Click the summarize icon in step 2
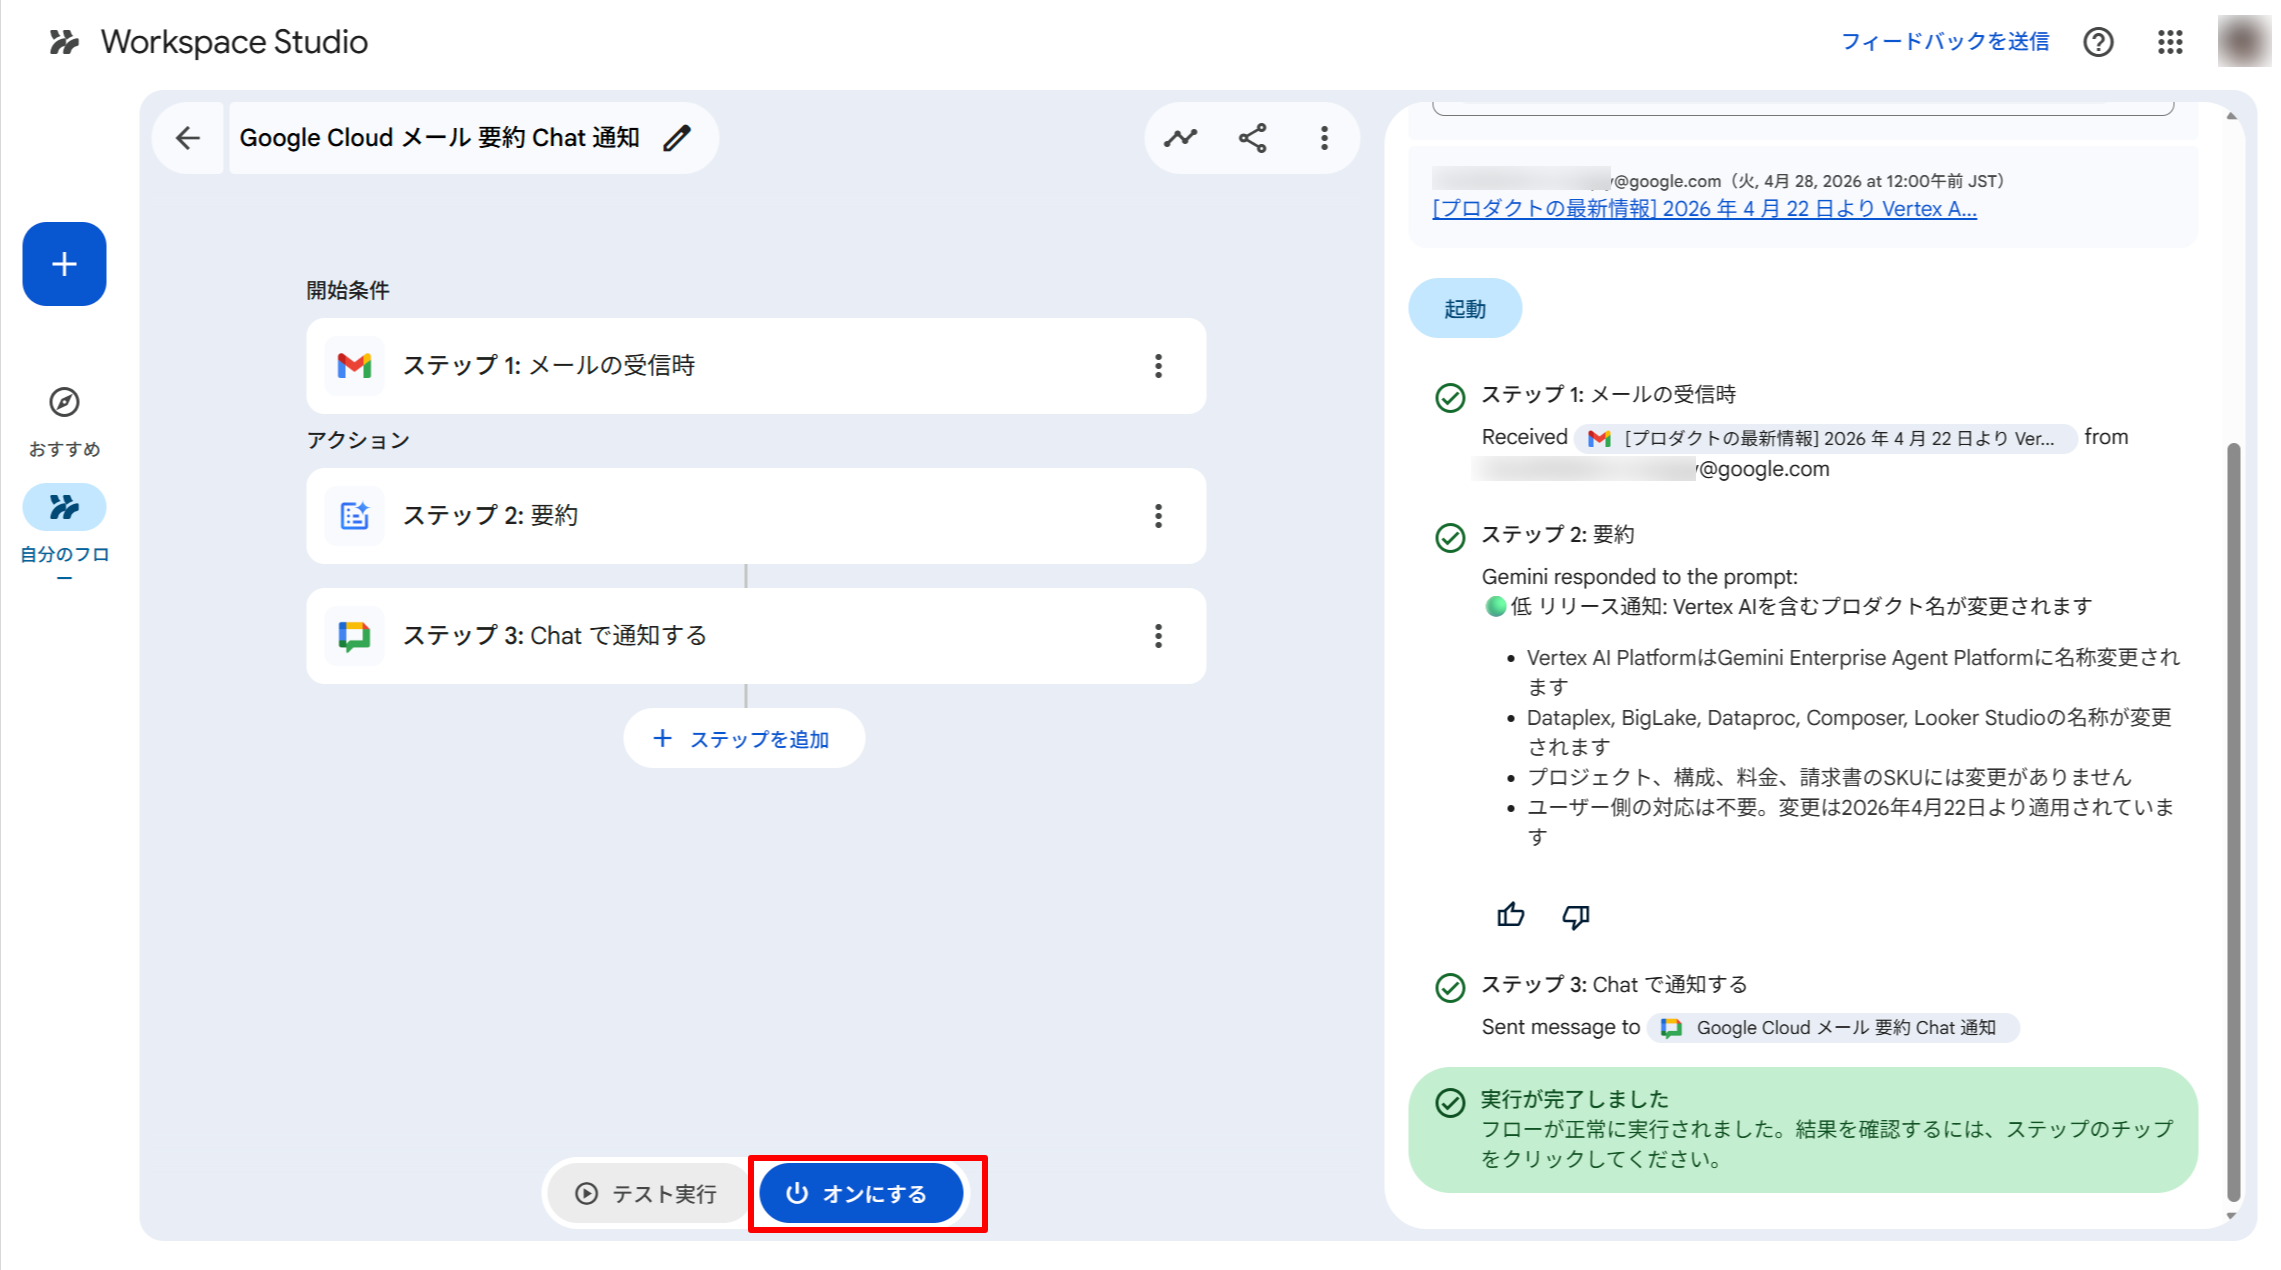This screenshot has width=2281, height=1270. coord(354,516)
